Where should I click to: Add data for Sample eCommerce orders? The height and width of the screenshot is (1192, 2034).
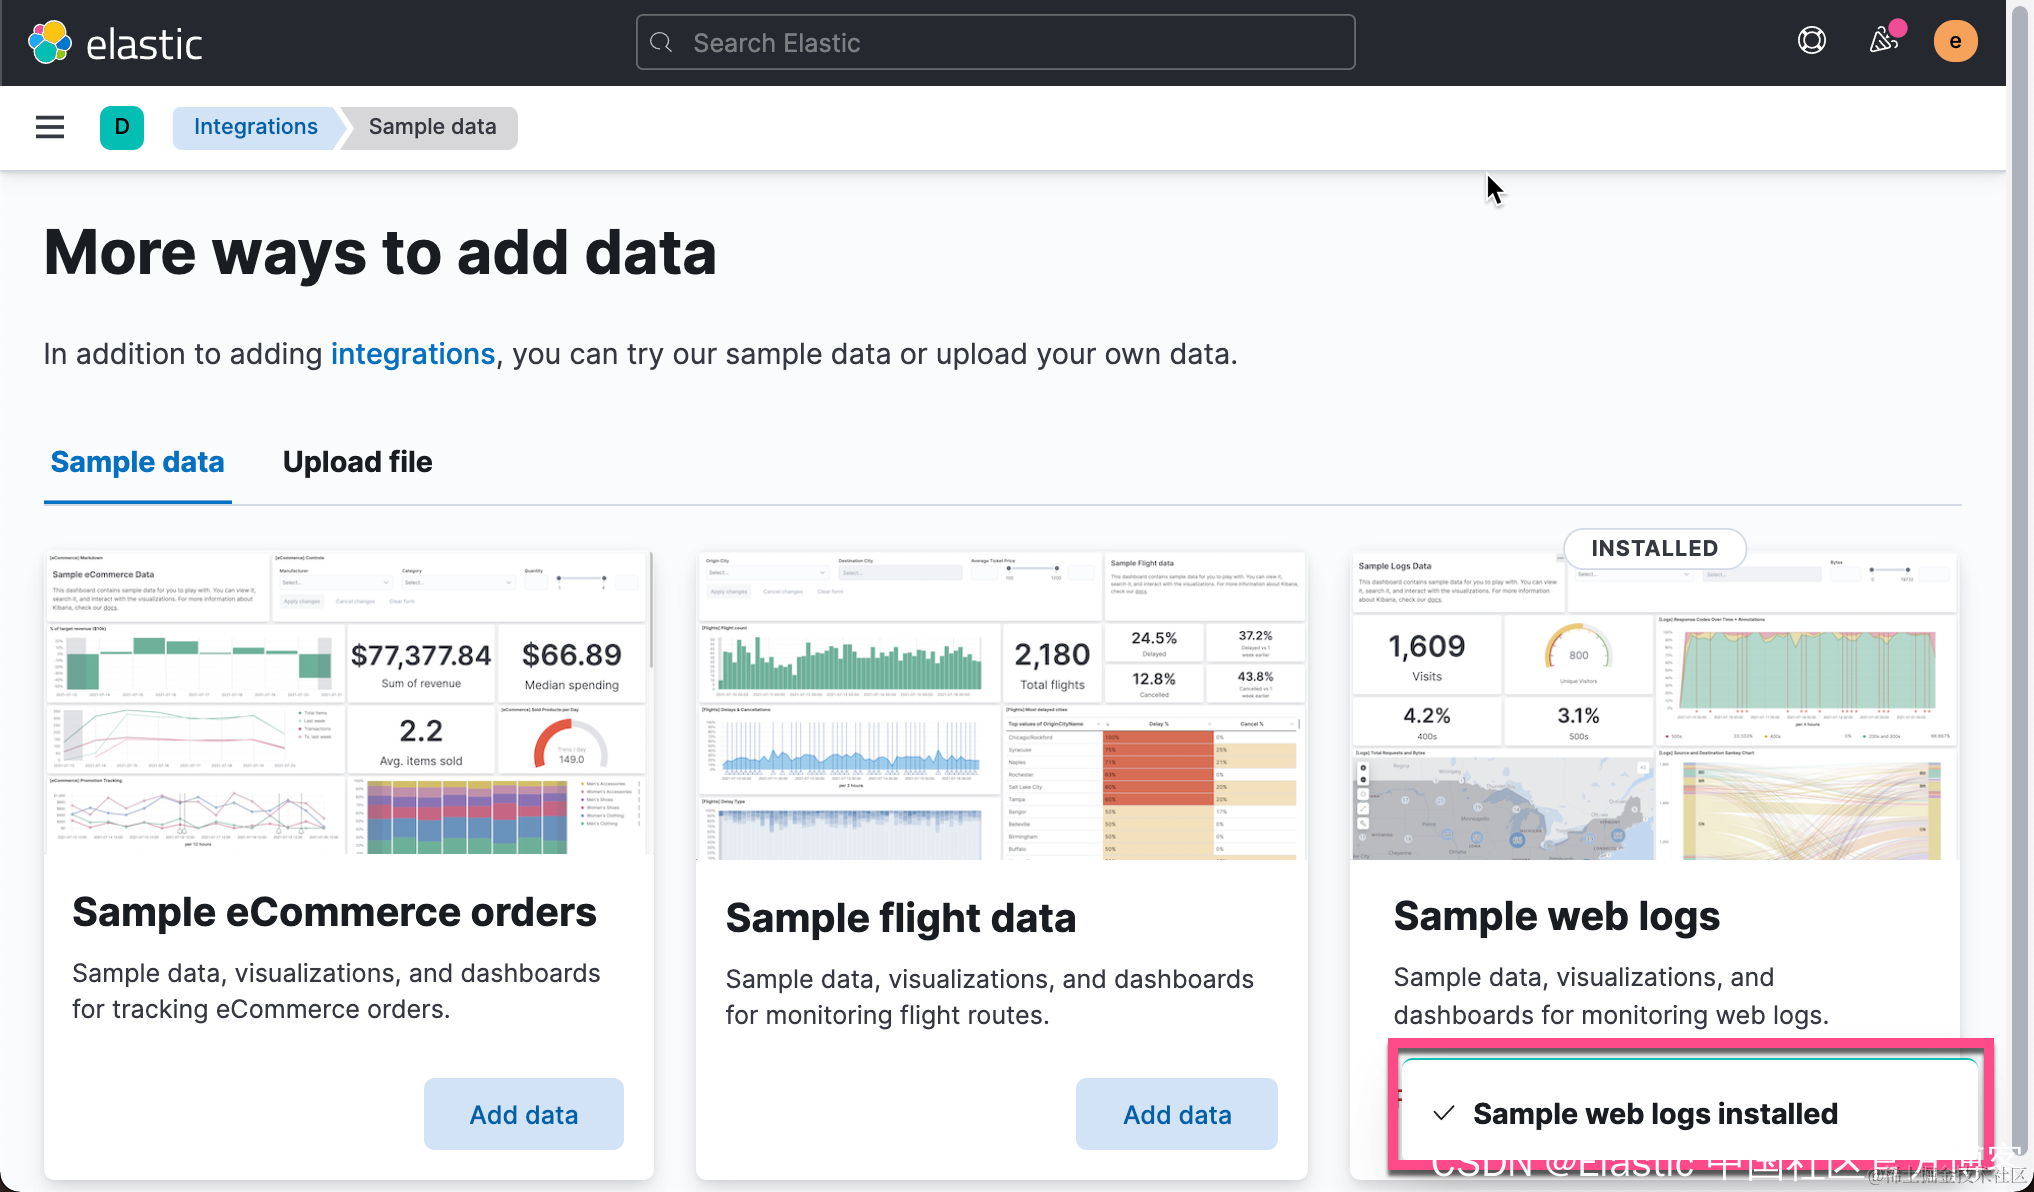[523, 1114]
